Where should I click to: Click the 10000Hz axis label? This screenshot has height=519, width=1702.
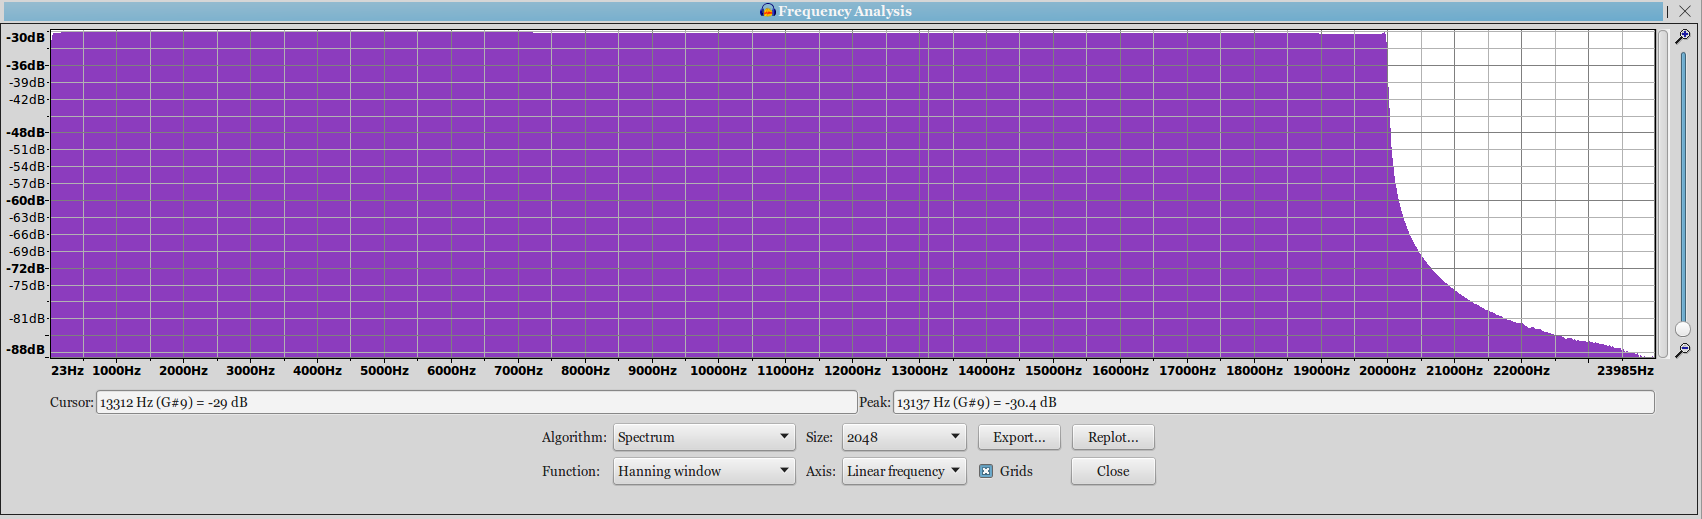point(718,370)
